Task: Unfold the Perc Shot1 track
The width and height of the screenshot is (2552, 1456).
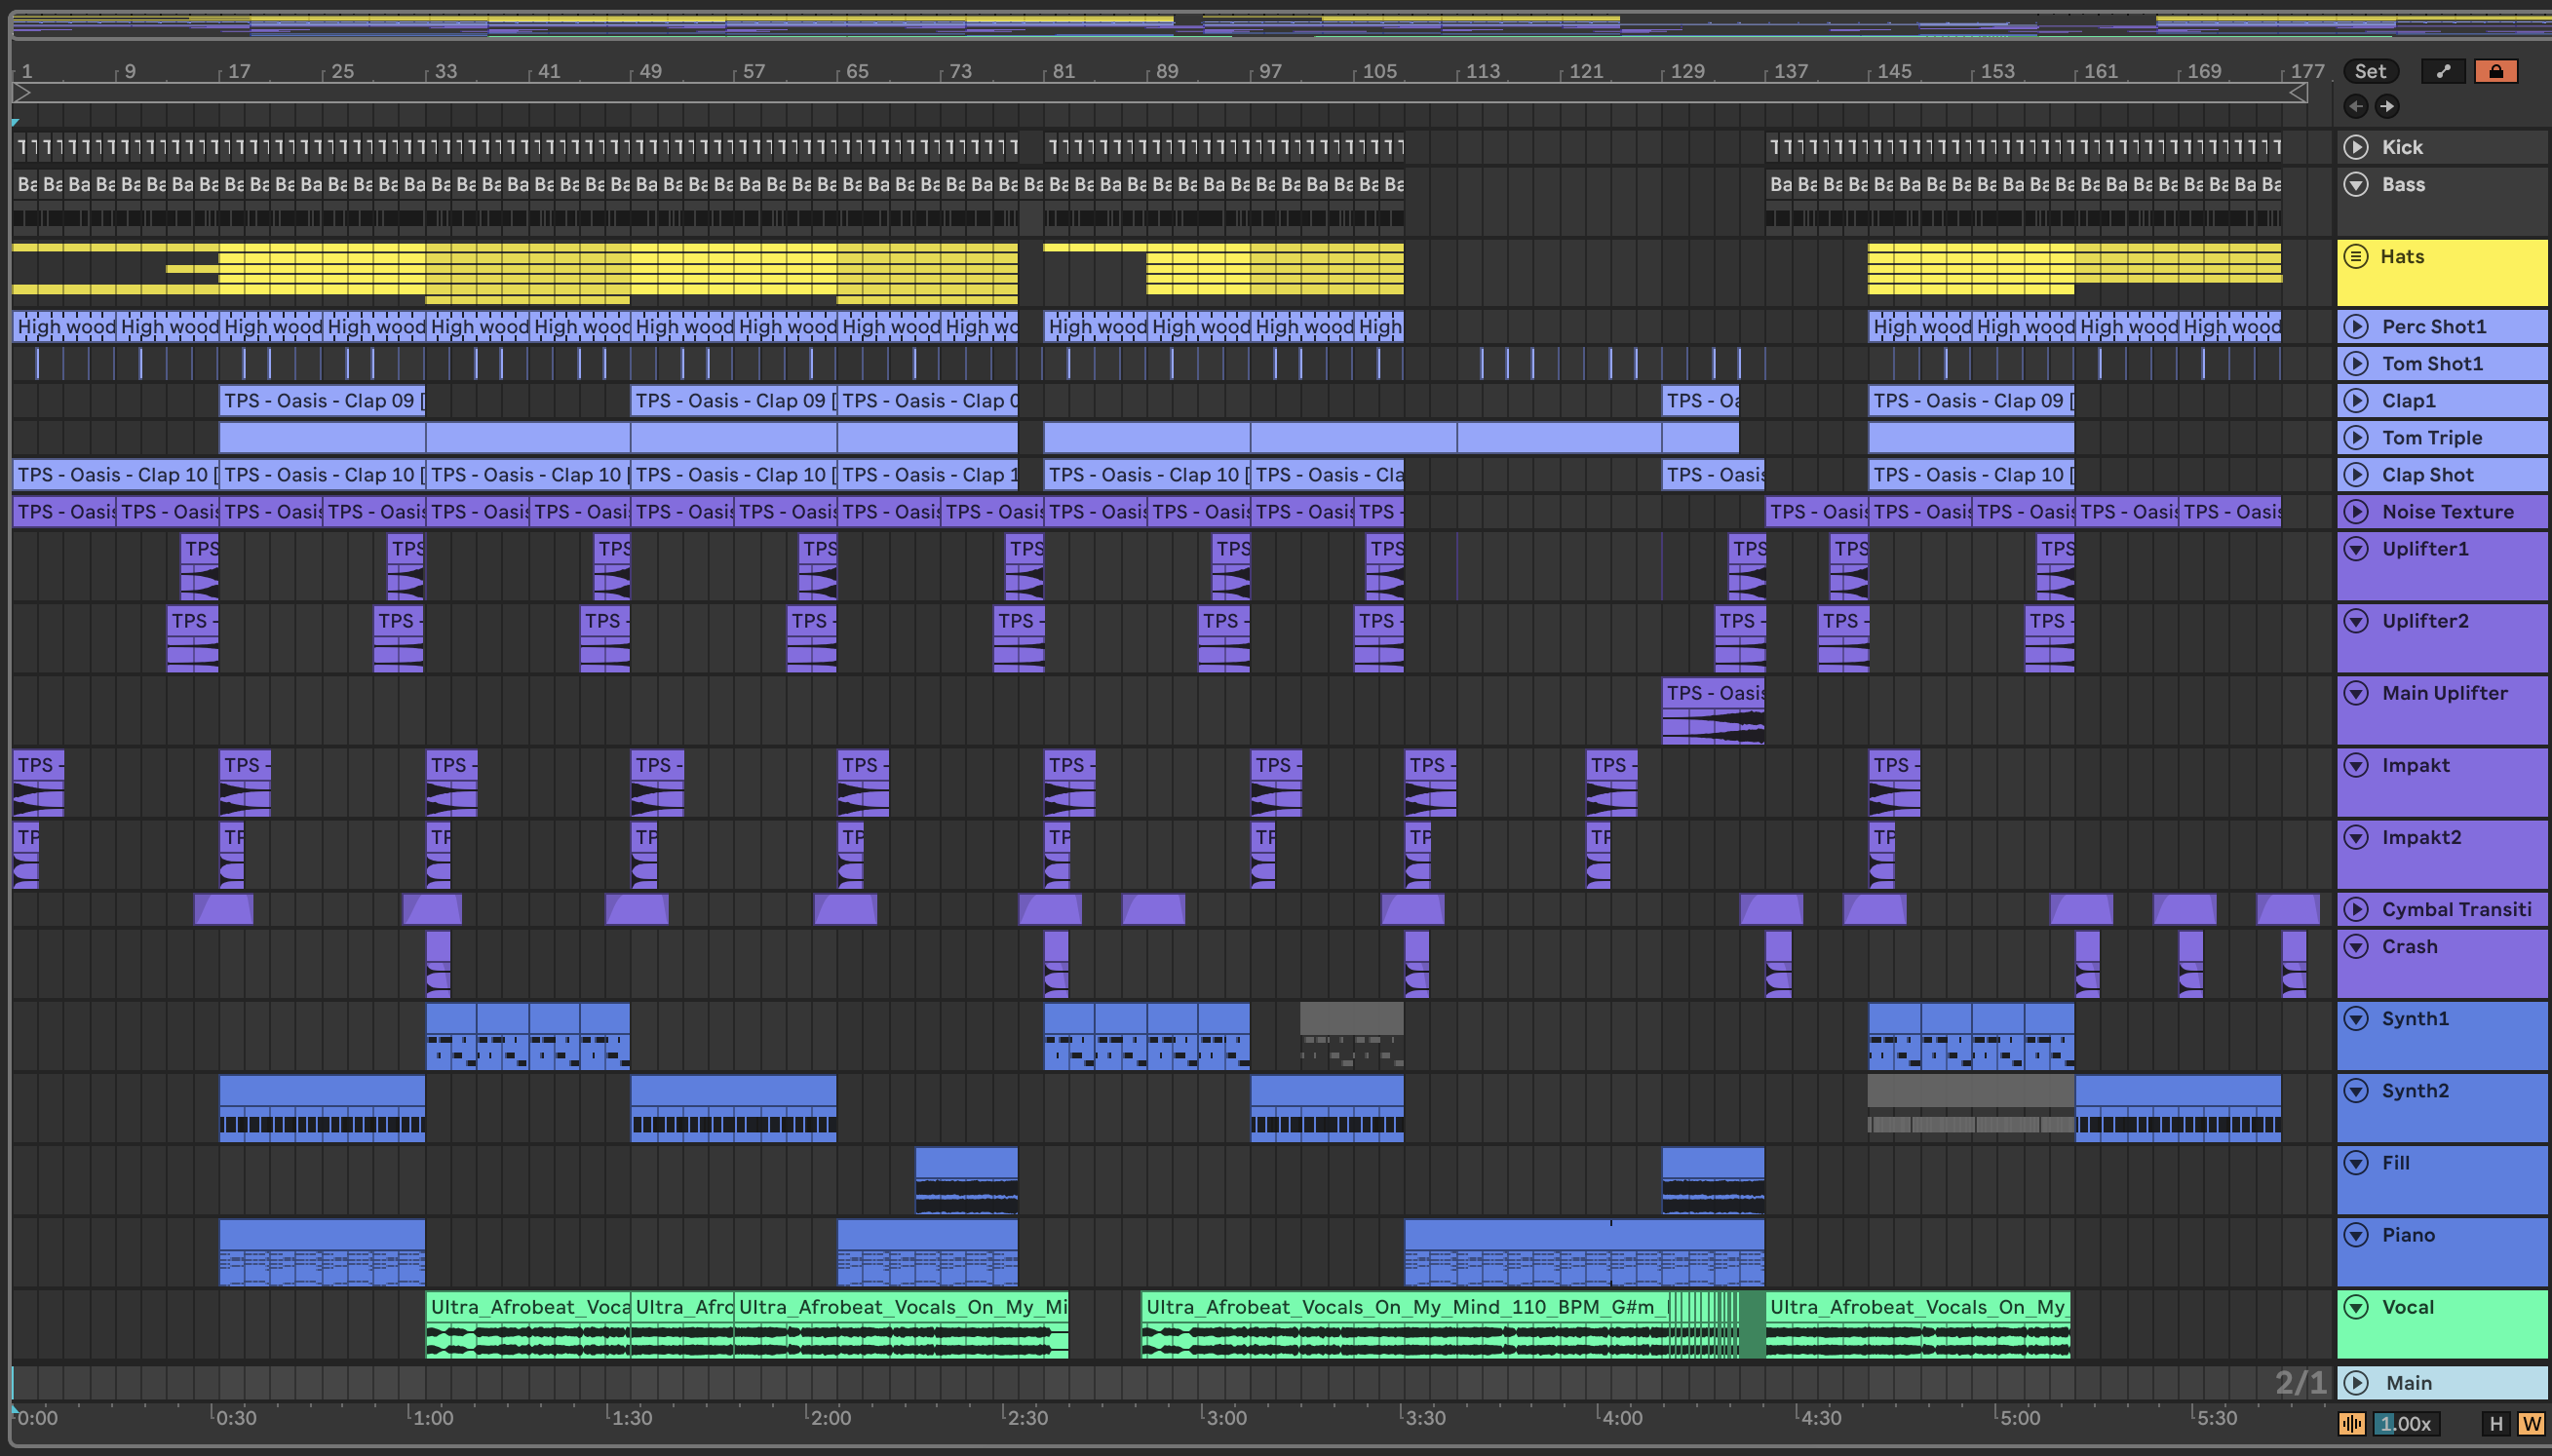Action: tap(2356, 326)
